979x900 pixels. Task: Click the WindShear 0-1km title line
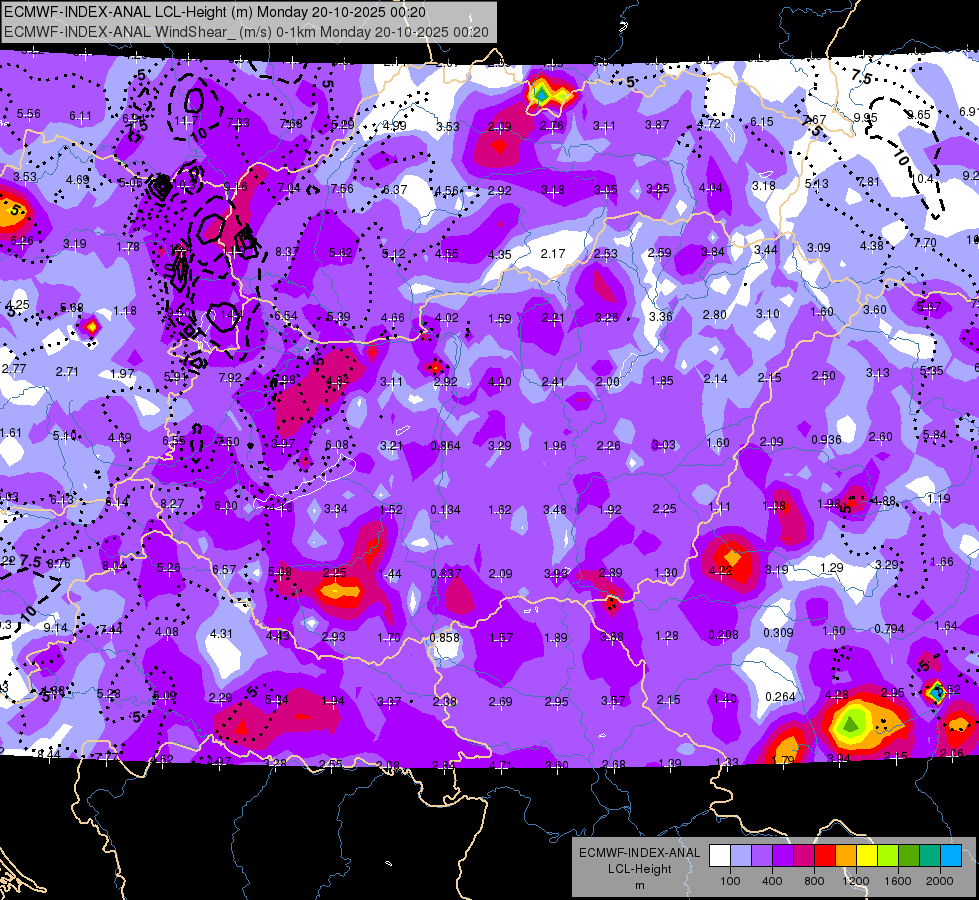pyautogui.click(x=246, y=32)
